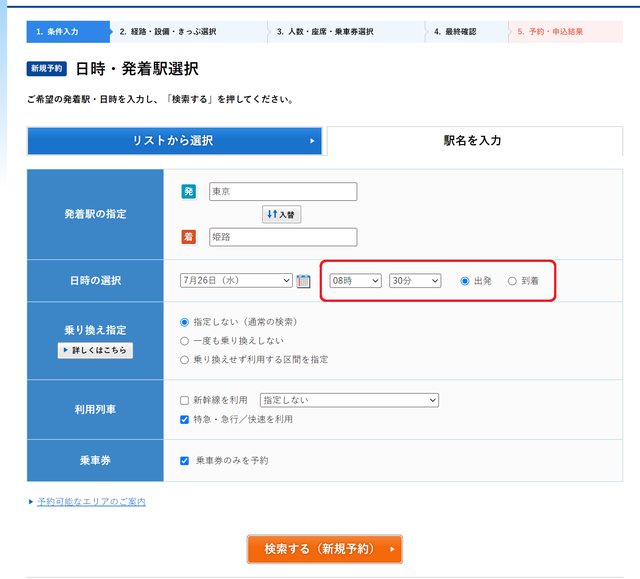Swap stations with the 入替 button
Viewport: 640px width, 579px height.
point(282,214)
